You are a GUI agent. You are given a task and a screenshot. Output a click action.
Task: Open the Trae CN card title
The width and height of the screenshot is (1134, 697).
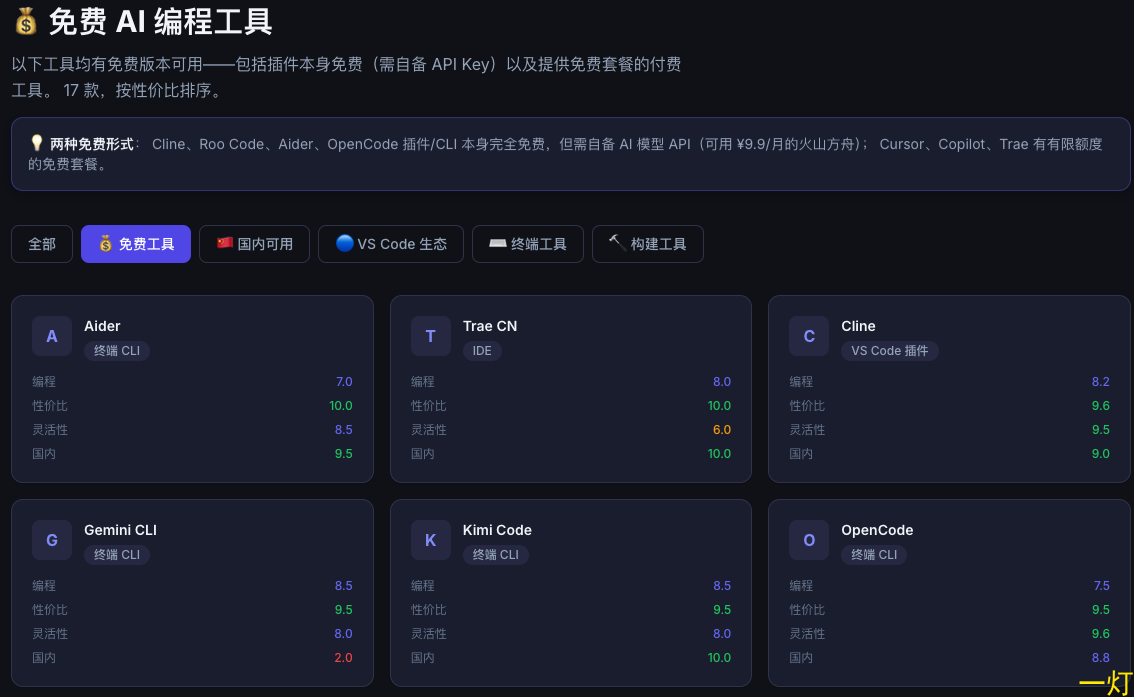tap(490, 326)
